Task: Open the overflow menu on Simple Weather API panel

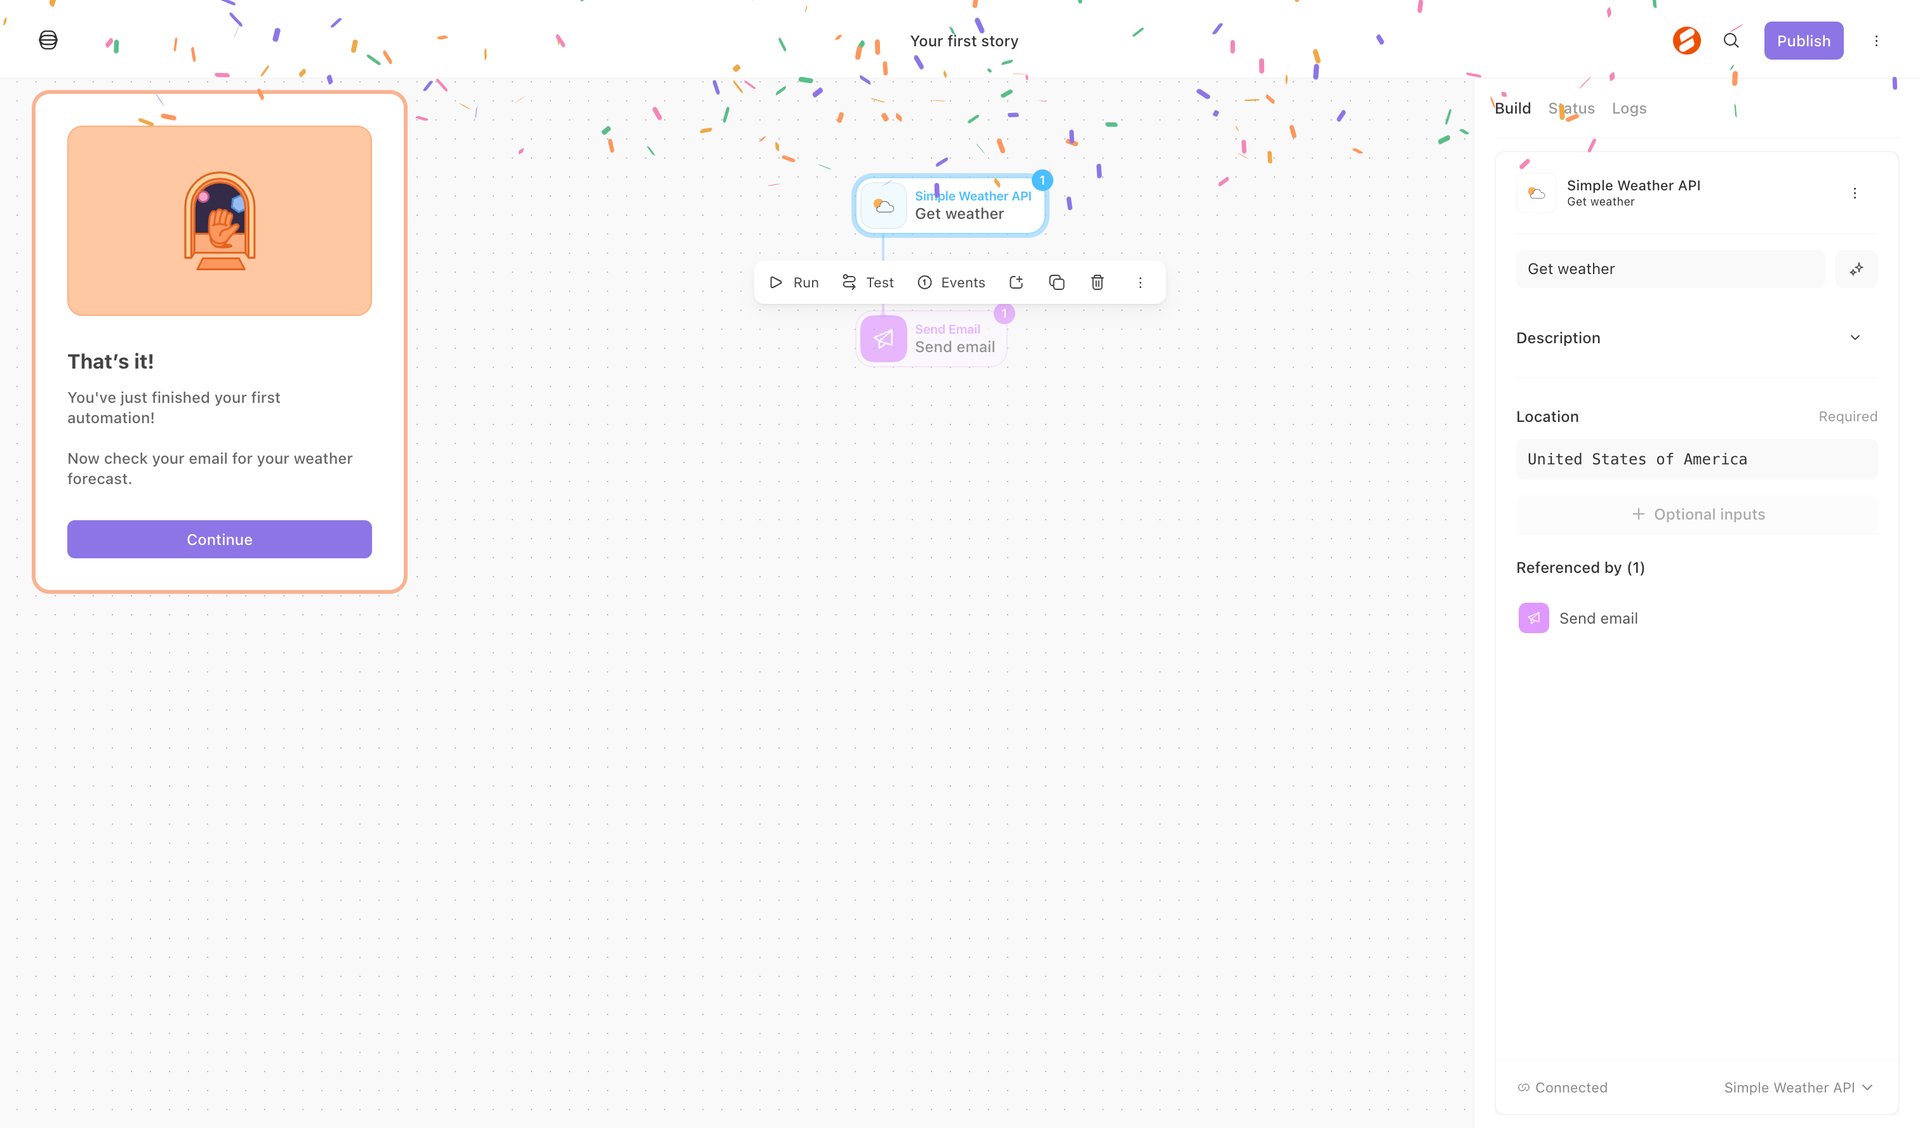Action: [x=1855, y=192]
